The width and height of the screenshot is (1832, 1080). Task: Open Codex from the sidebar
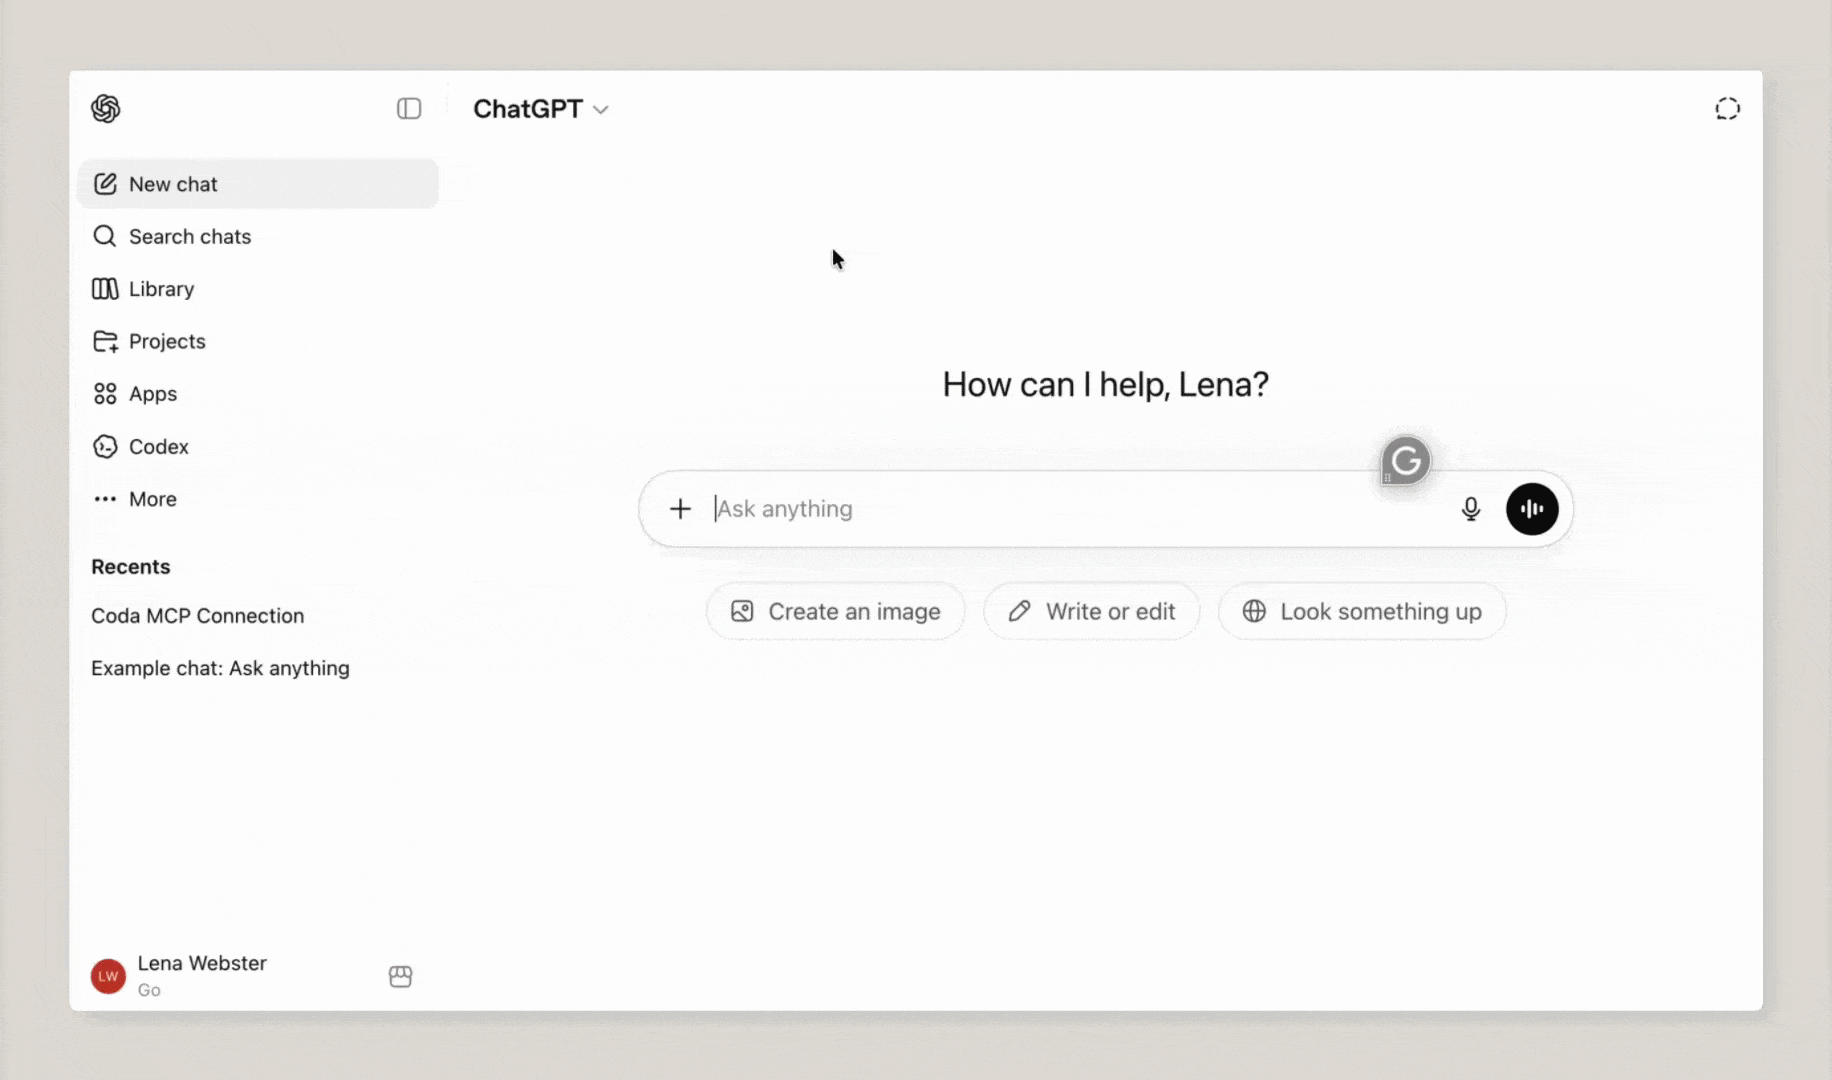click(257, 446)
